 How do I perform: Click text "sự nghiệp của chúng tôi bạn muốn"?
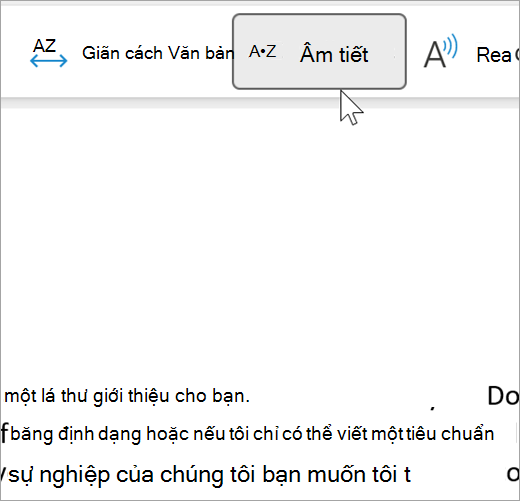[x=187, y=475]
